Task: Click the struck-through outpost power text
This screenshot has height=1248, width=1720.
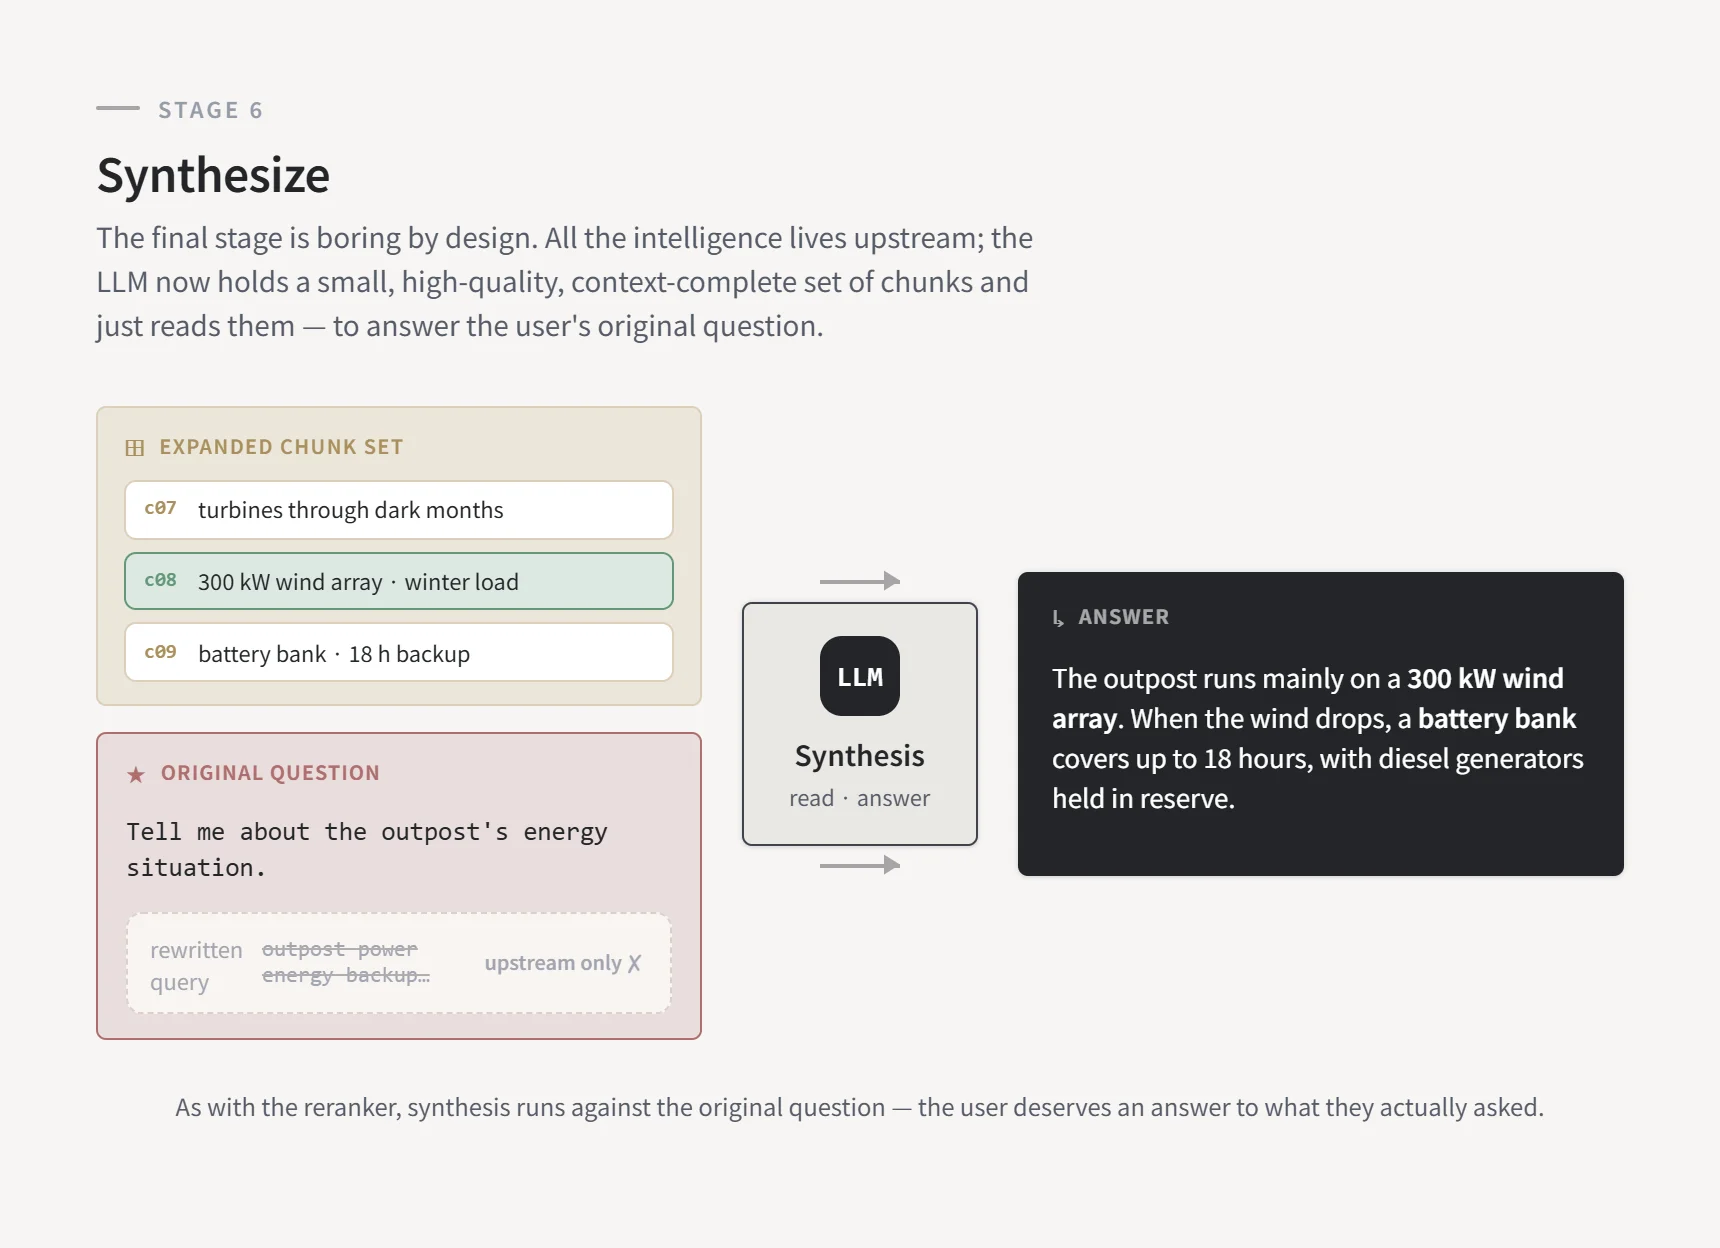Action: pyautogui.click(x=340, y=949)
